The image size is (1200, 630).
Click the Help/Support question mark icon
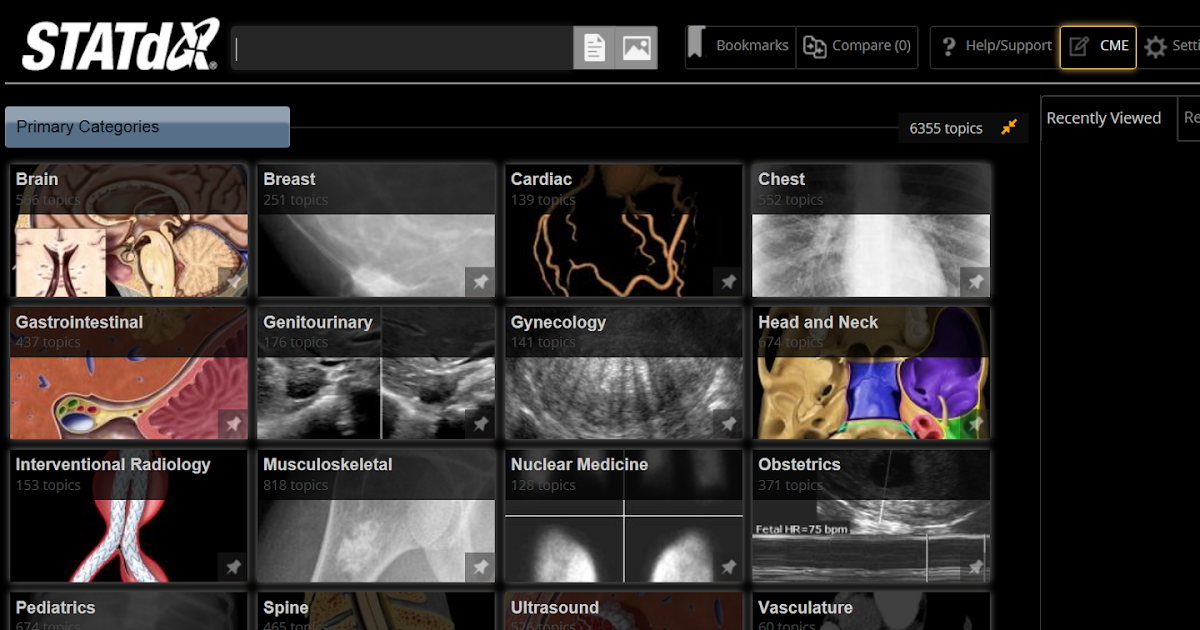(948, 46)
